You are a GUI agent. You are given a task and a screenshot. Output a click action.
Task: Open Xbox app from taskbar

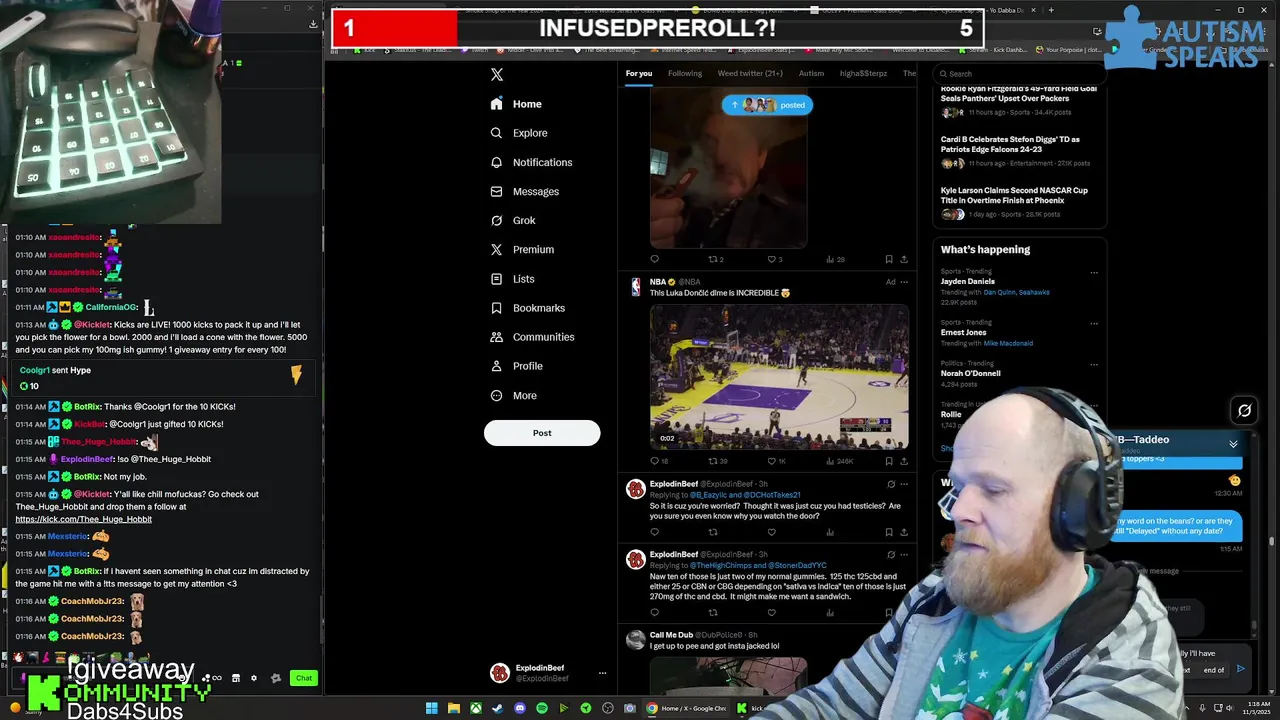(x=476, y=708)
